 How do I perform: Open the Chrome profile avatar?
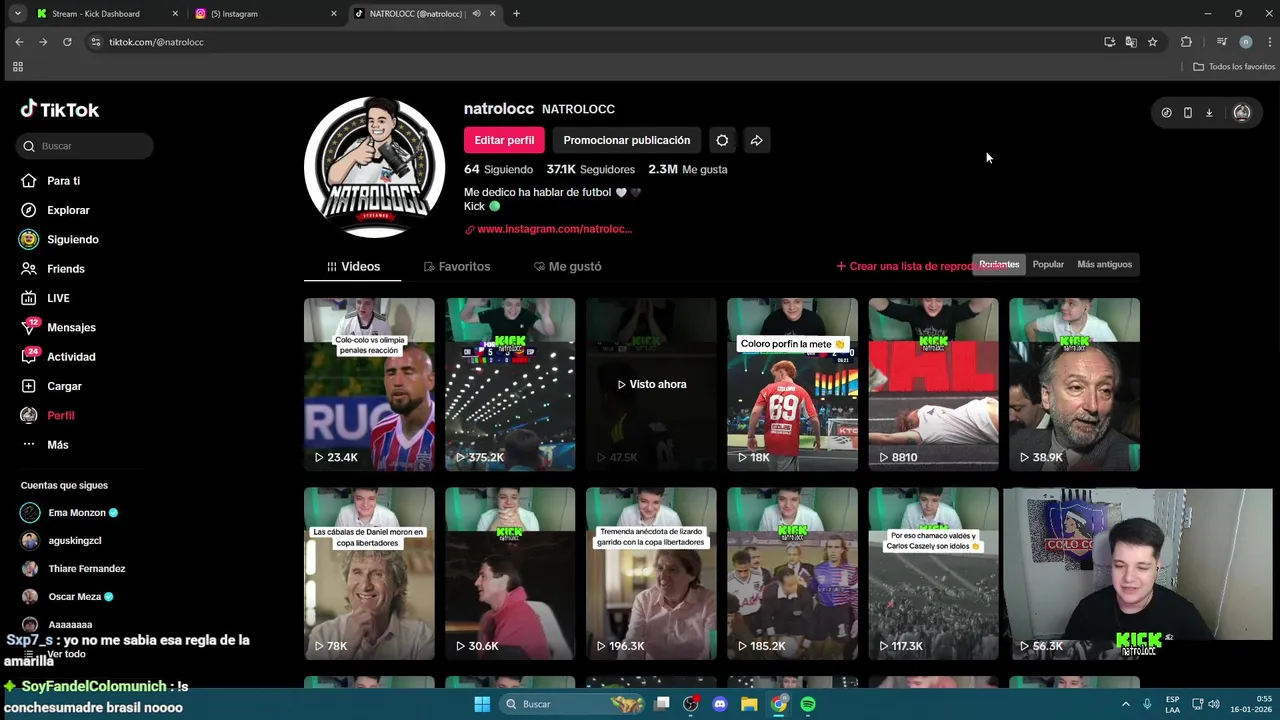point(1245,42)
